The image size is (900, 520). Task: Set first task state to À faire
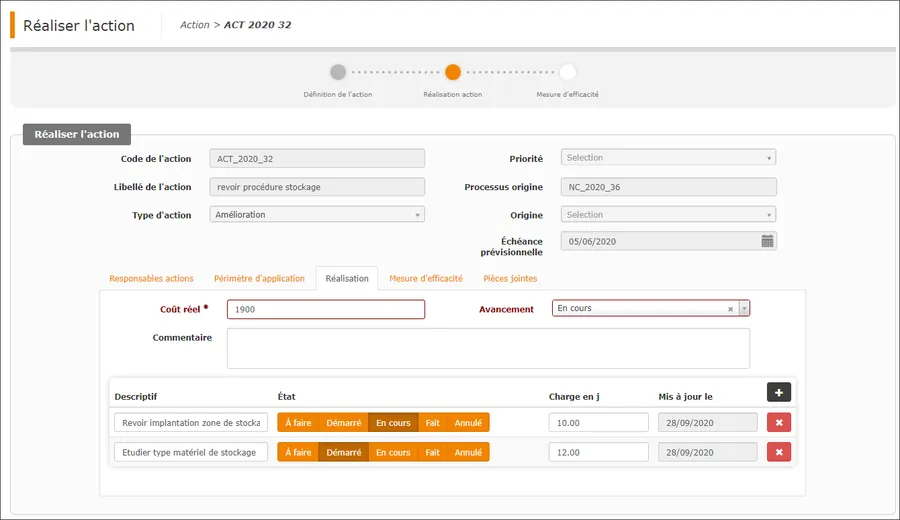coord(298,422)
